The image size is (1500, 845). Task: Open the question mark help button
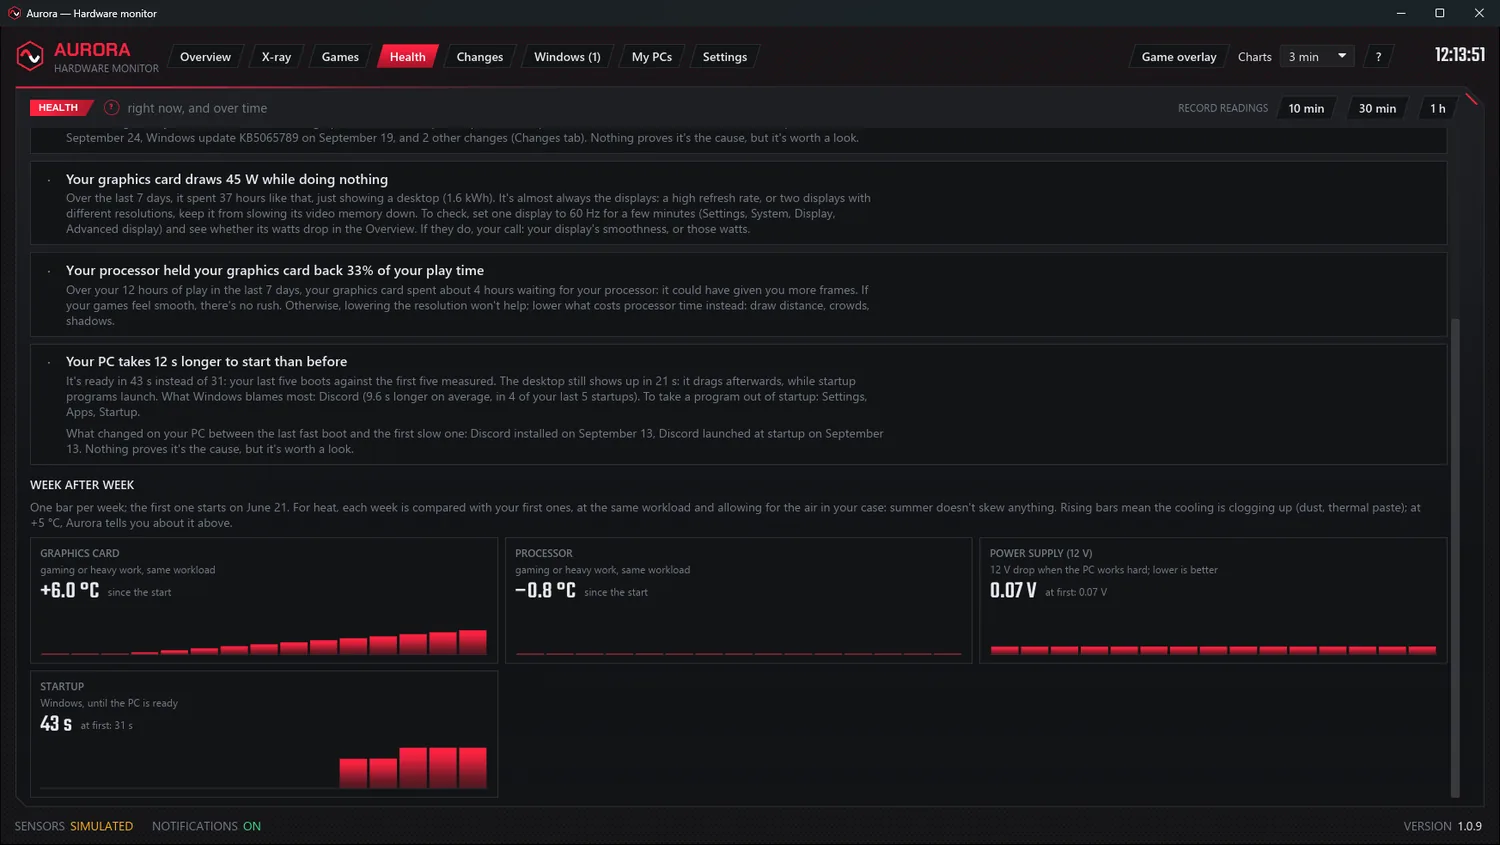pos(1378,57)
